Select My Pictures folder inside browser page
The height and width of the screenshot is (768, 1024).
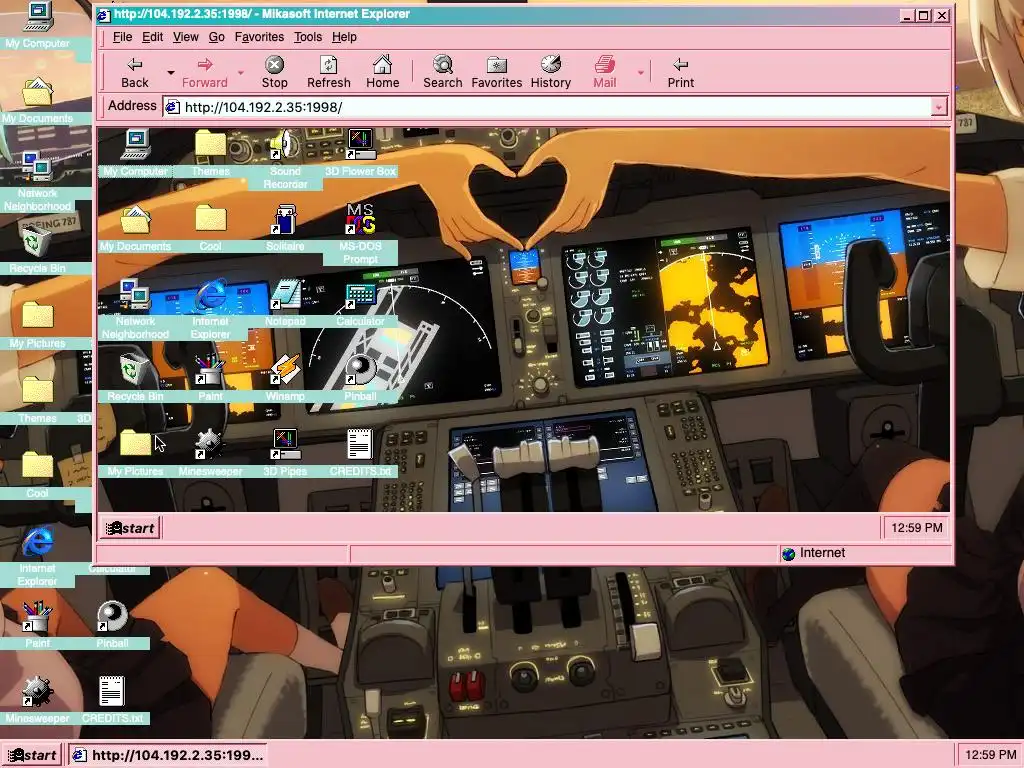click(135, 453)
